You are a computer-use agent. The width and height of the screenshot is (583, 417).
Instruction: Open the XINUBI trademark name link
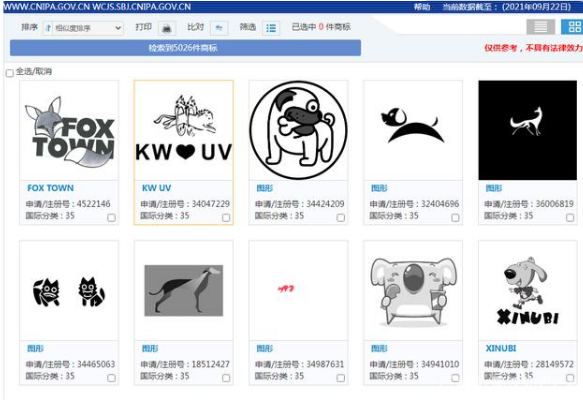(x=501, y=348)
